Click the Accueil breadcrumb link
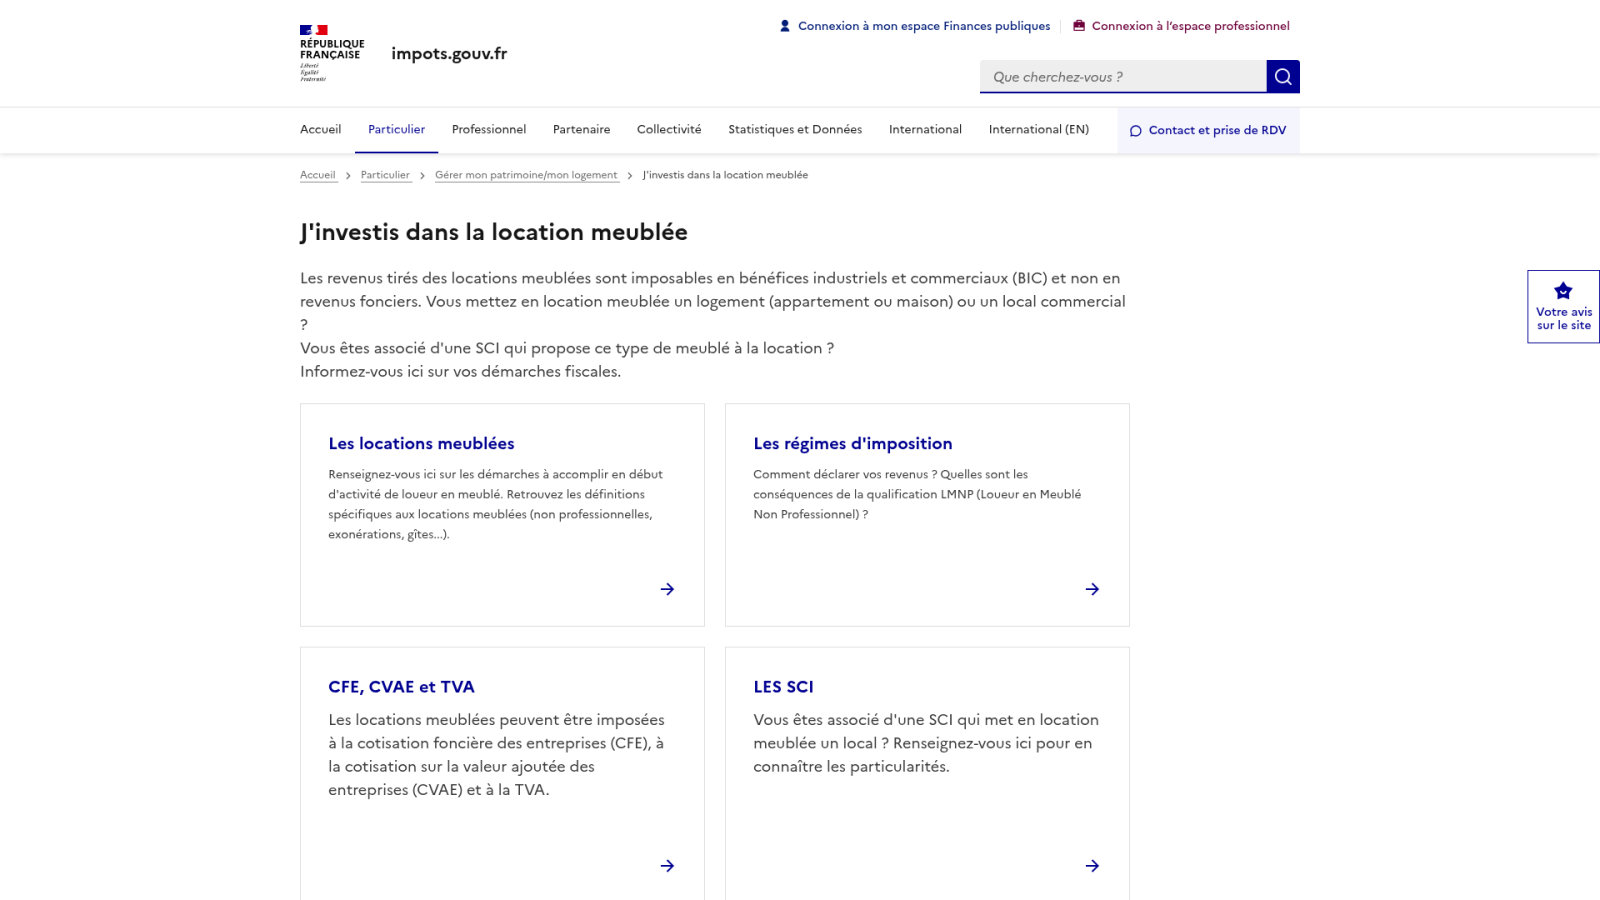The width and height of the screenshot is (1600, 900). coord(318,175)
